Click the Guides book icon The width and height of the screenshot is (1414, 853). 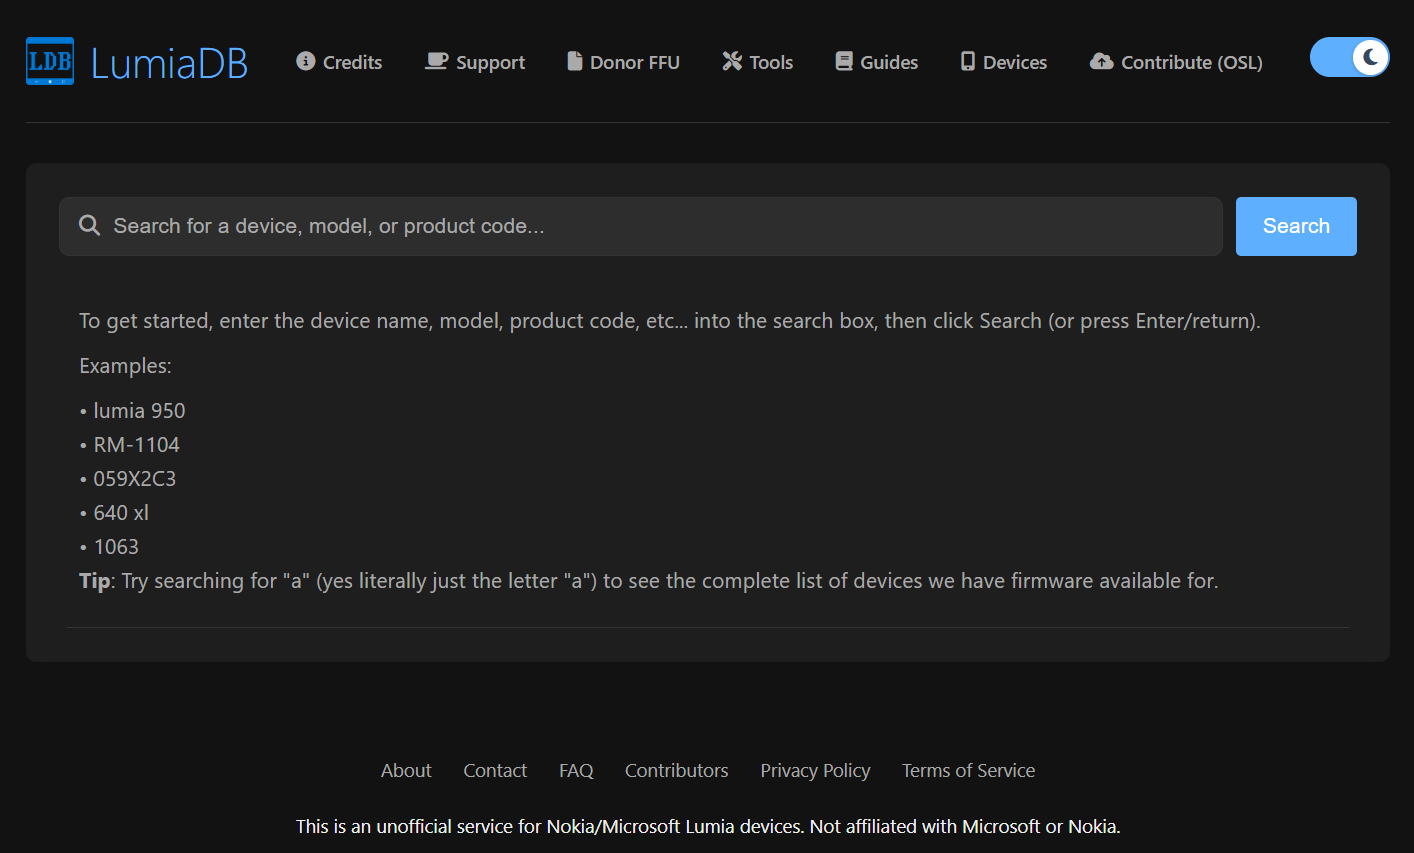point(845,61)
